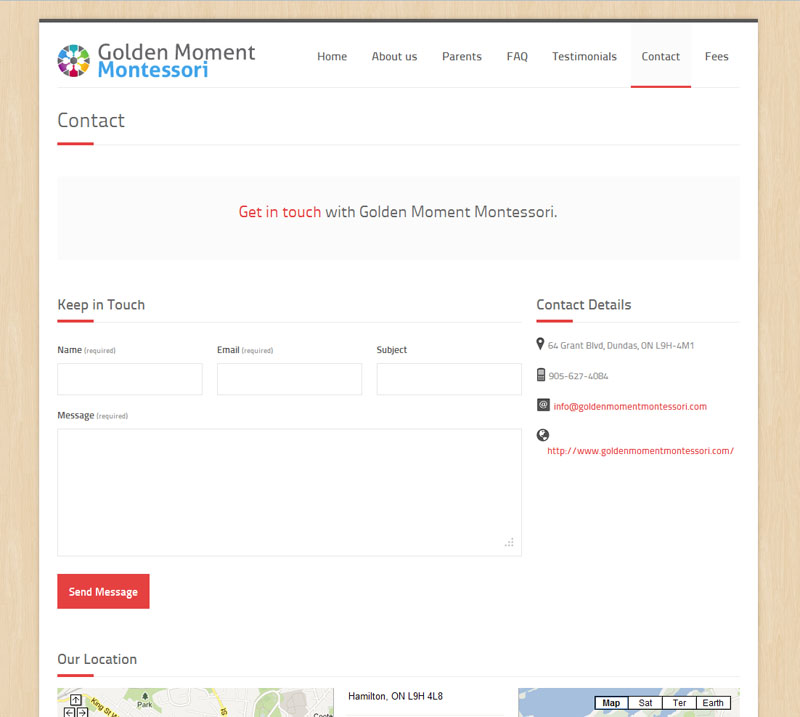Switch right map to Map view

pos(611,703)
